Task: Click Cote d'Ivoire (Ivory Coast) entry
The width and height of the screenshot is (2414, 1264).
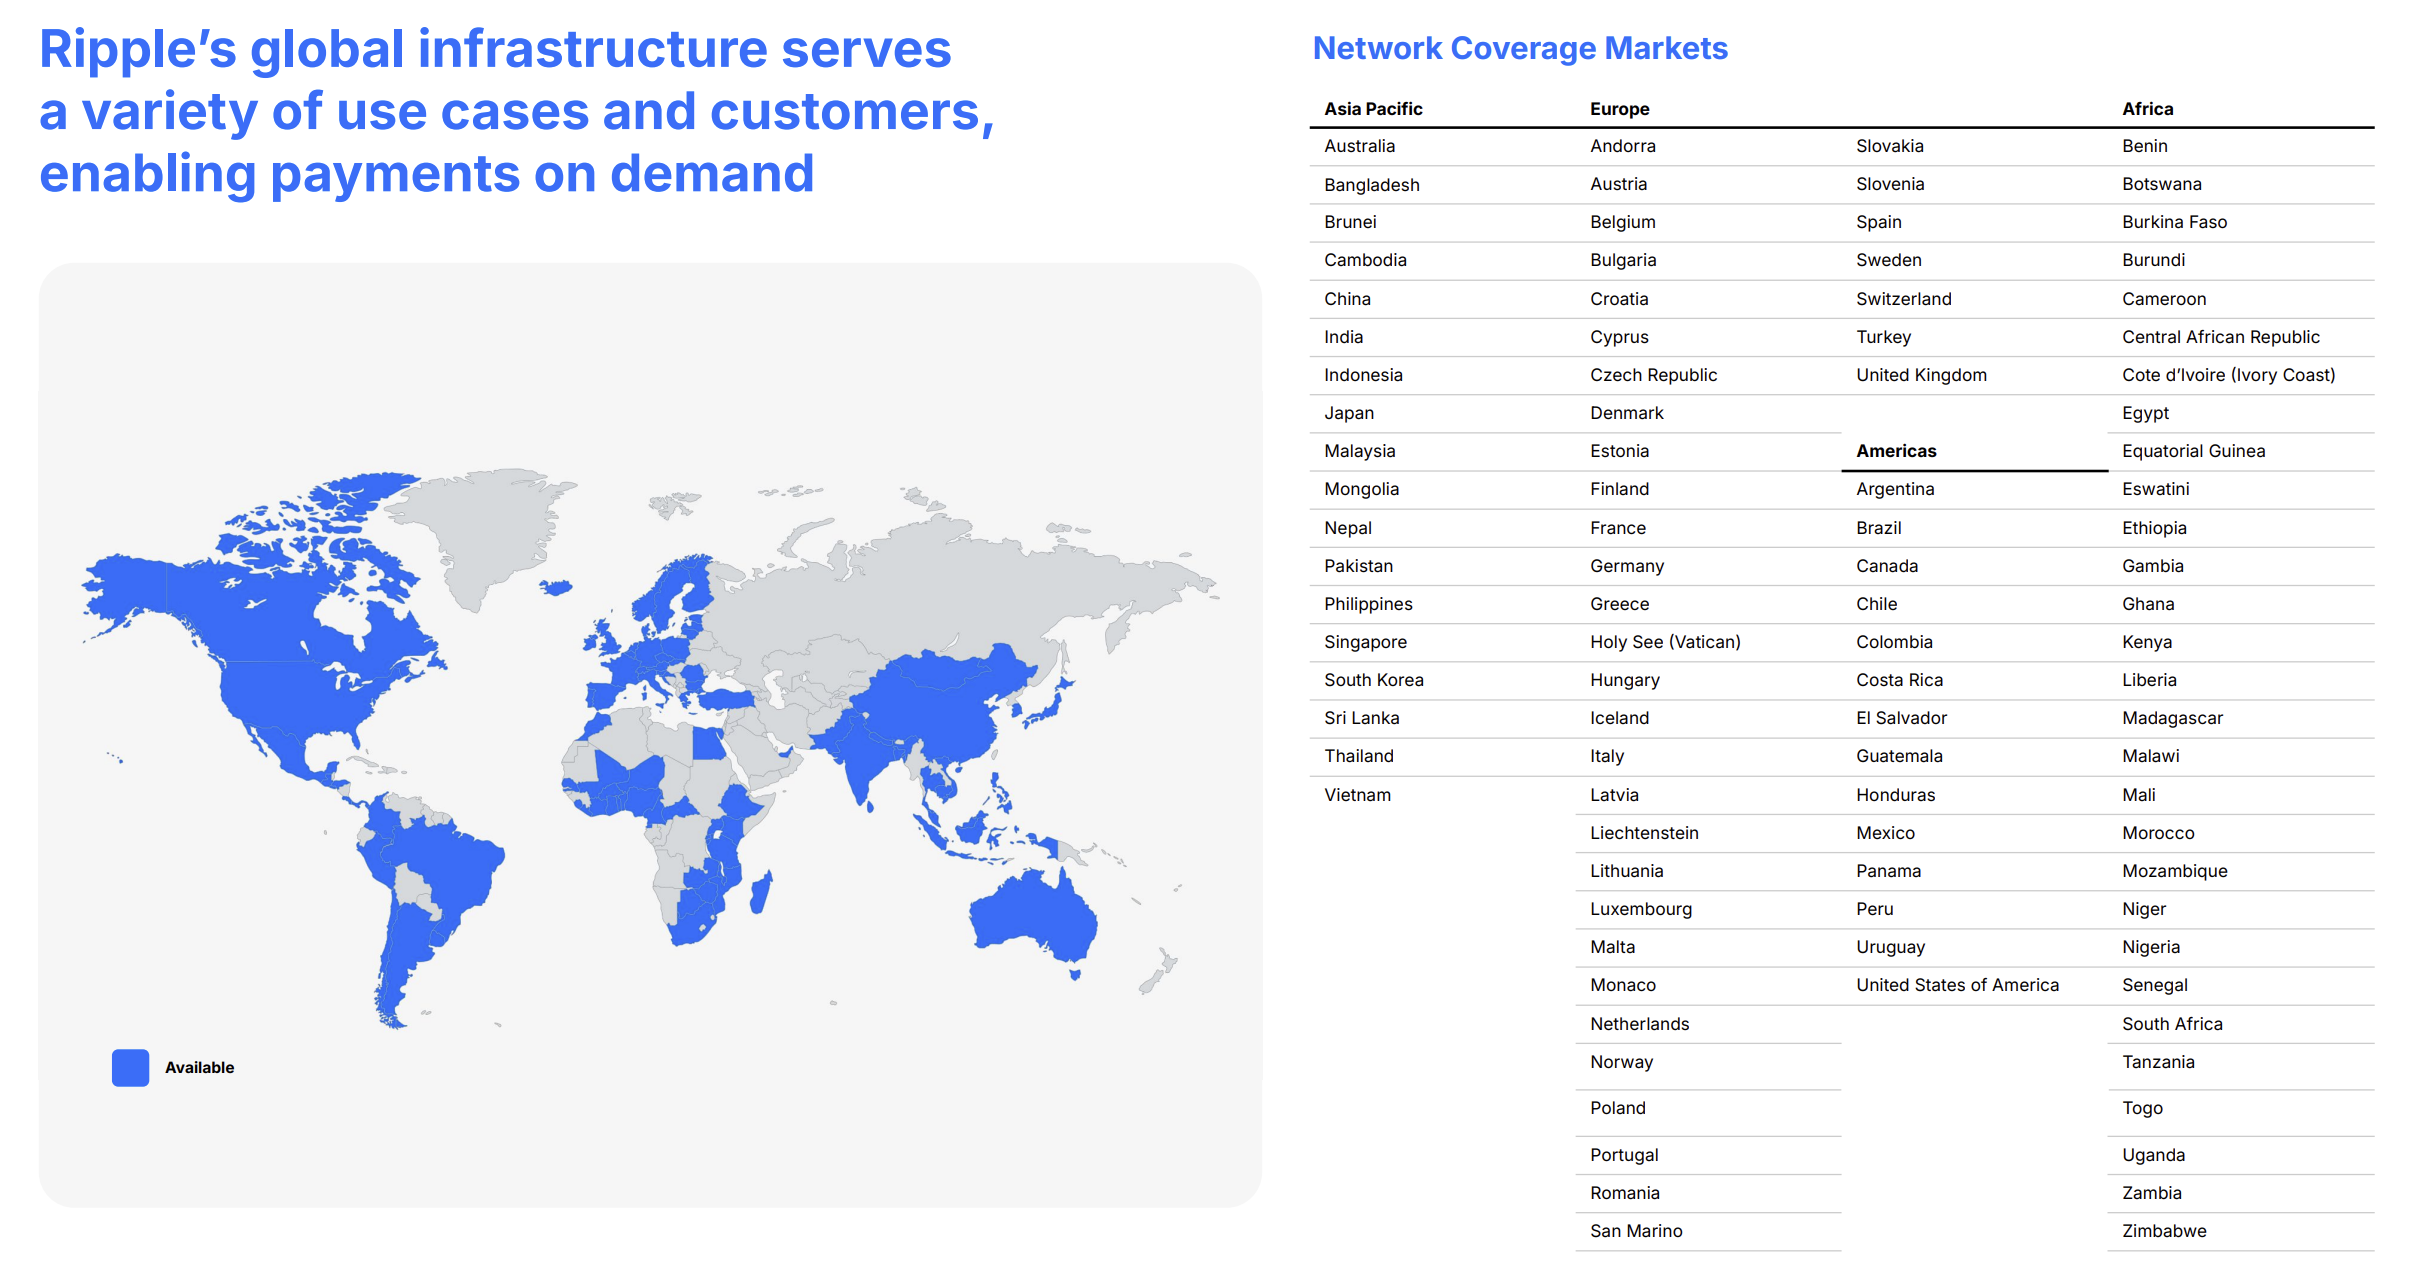Action: [x=2228, y=375]
